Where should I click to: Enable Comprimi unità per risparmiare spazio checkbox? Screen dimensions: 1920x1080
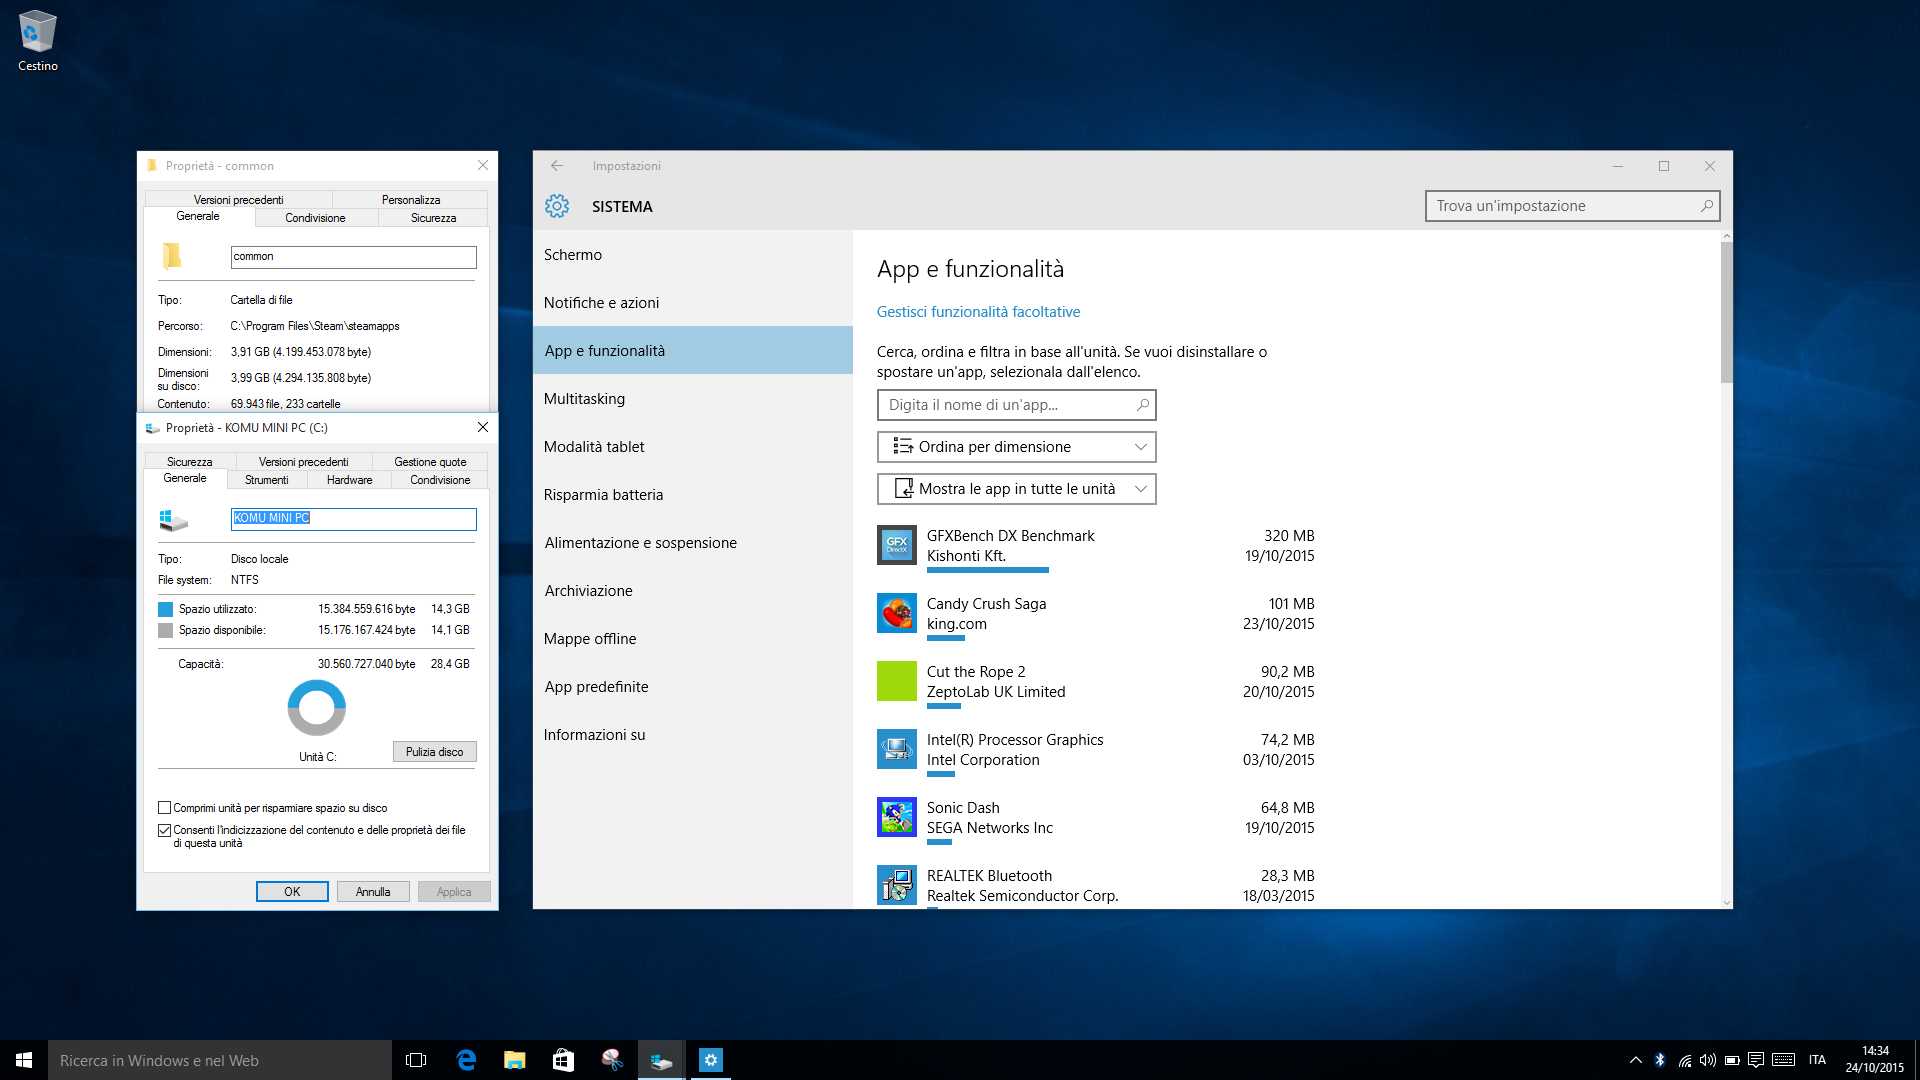[x=164, y=808]
